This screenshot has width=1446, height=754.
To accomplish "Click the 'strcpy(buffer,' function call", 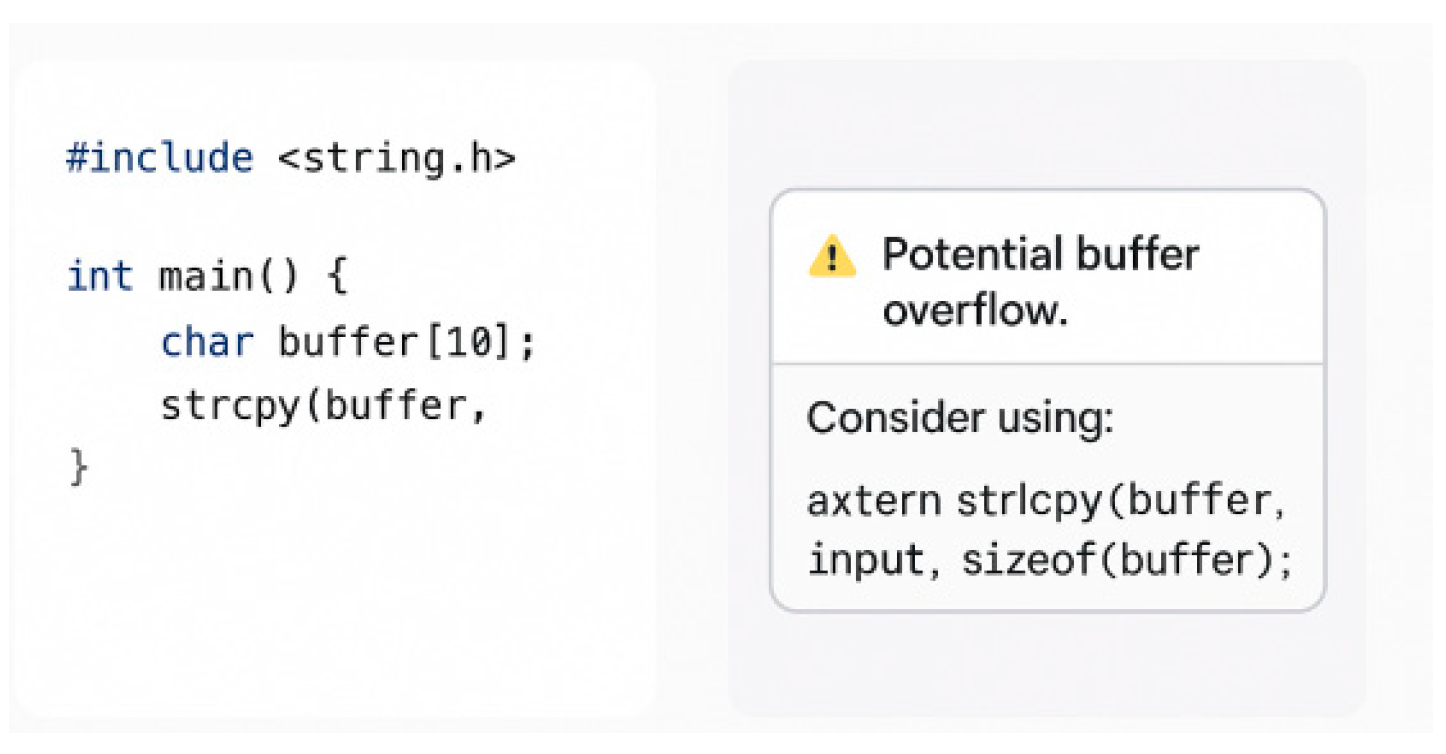I will point(323,406).
